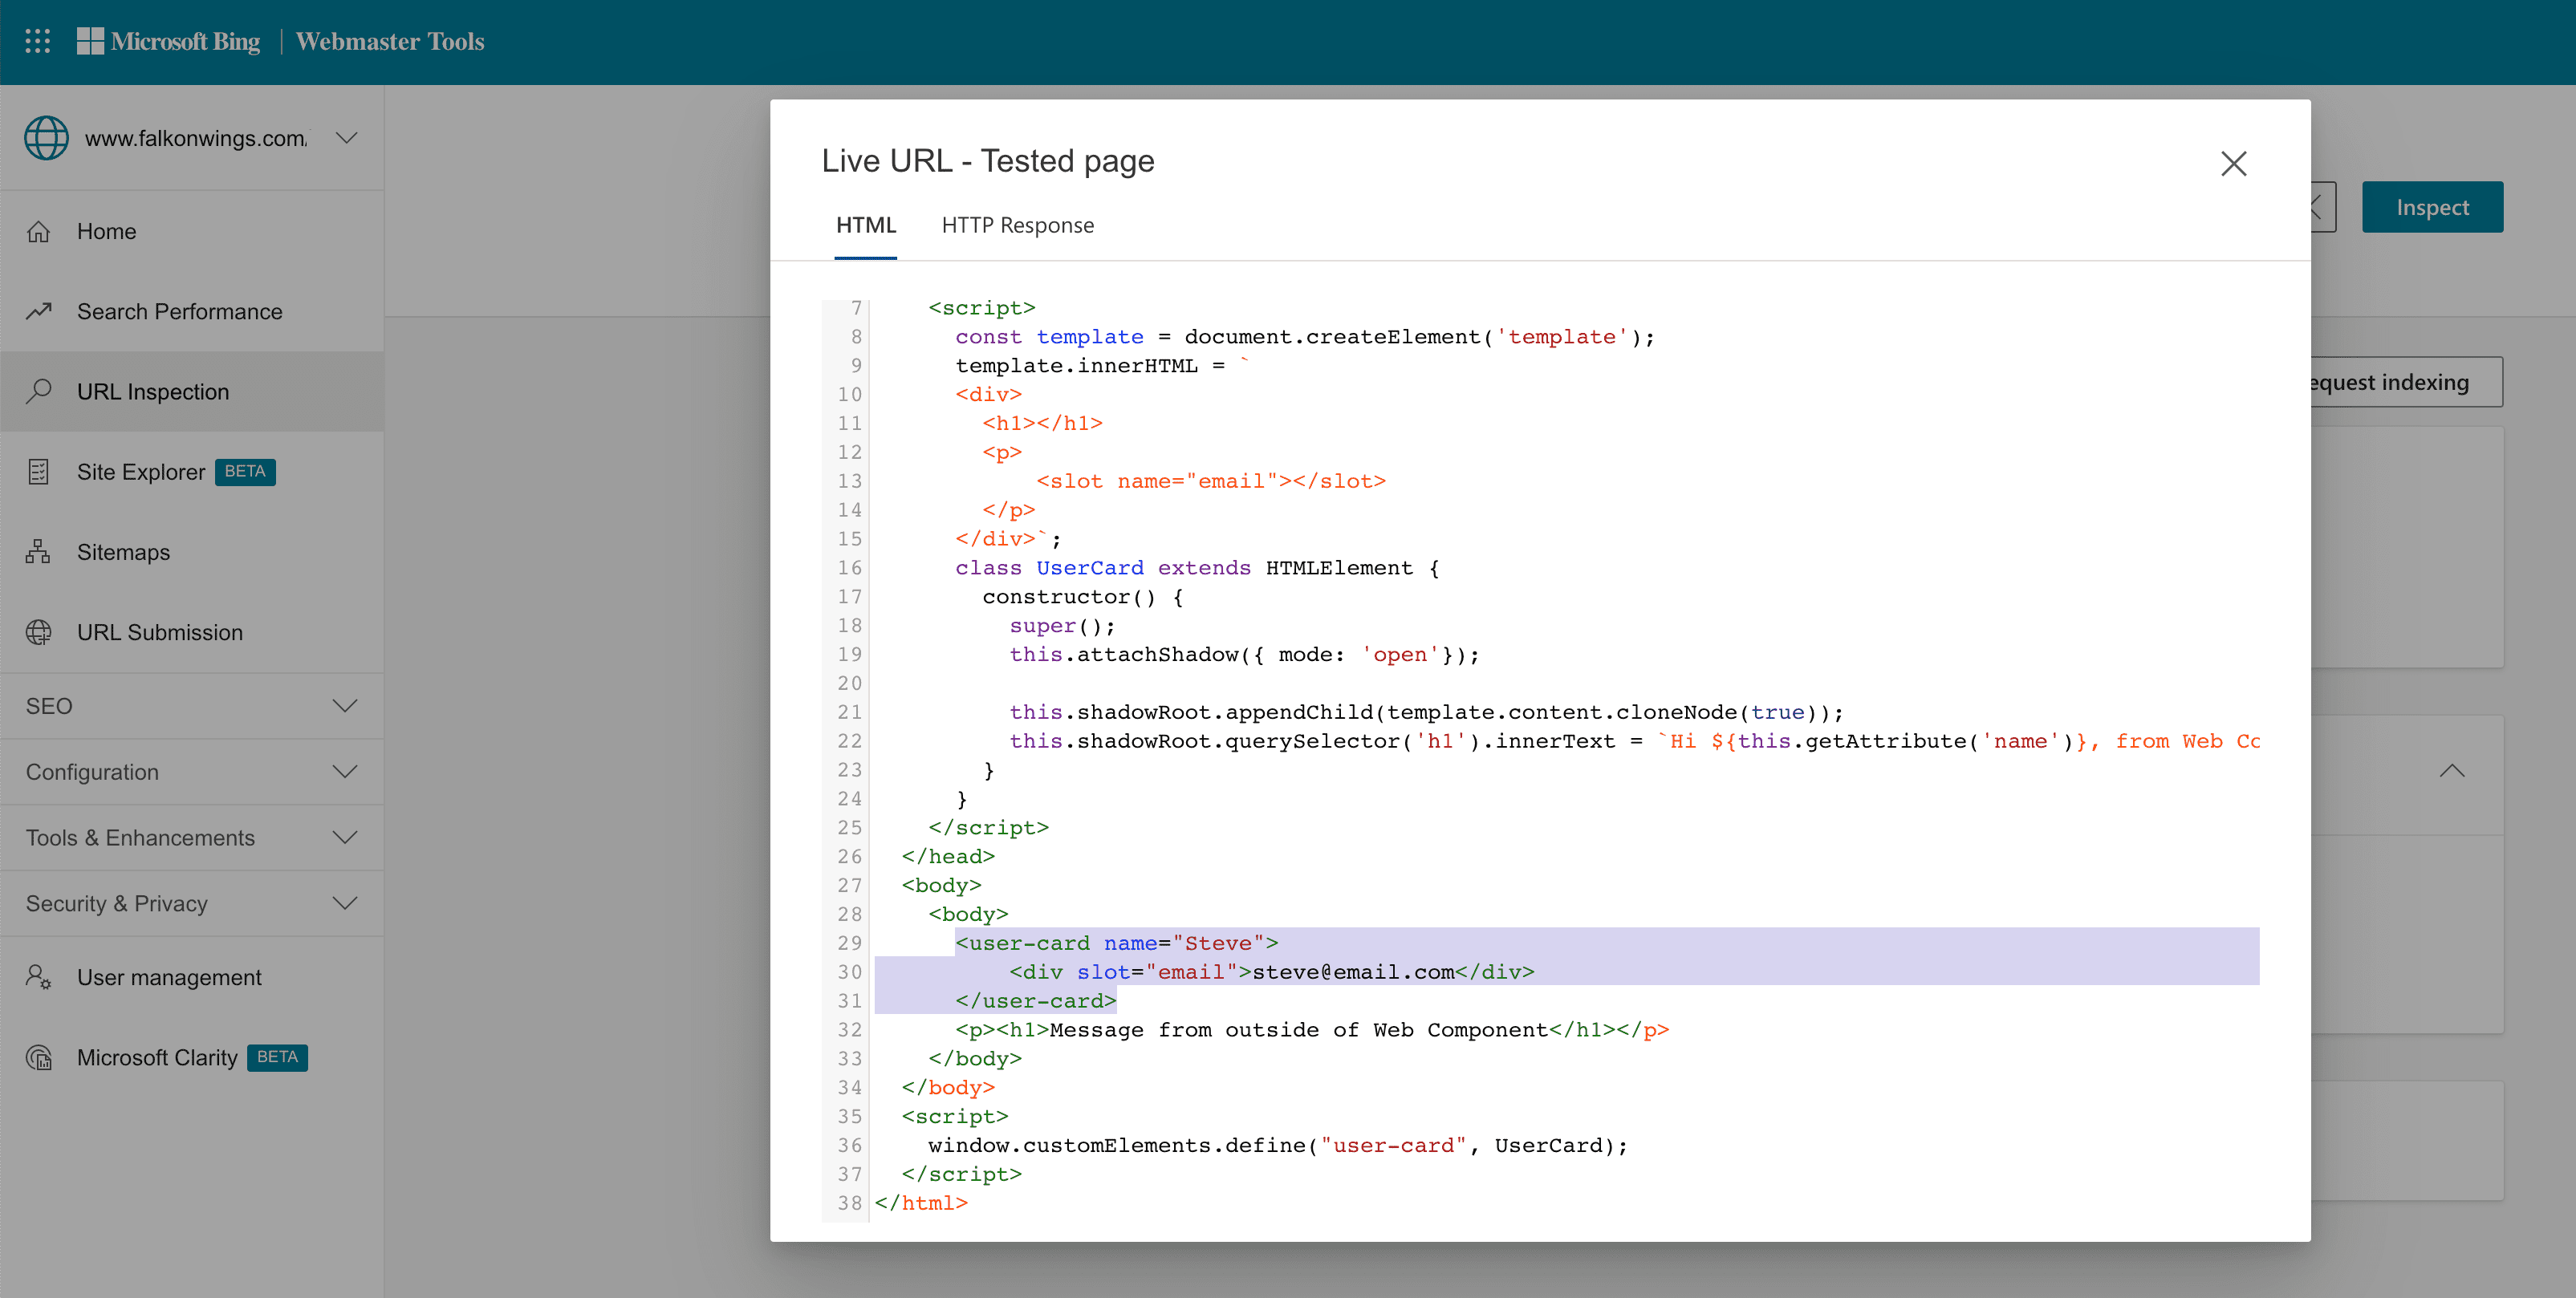The image size is (2576, 1298).
Task: Click the User management person icon
Action: (39, 977)
